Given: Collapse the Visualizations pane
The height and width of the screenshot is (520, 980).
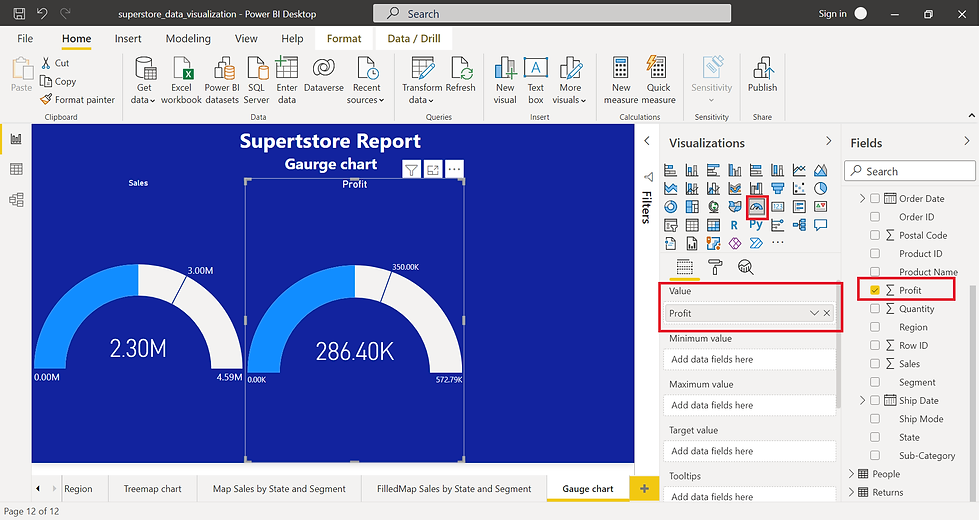Looking at the screenshot, I should [829, 141].
